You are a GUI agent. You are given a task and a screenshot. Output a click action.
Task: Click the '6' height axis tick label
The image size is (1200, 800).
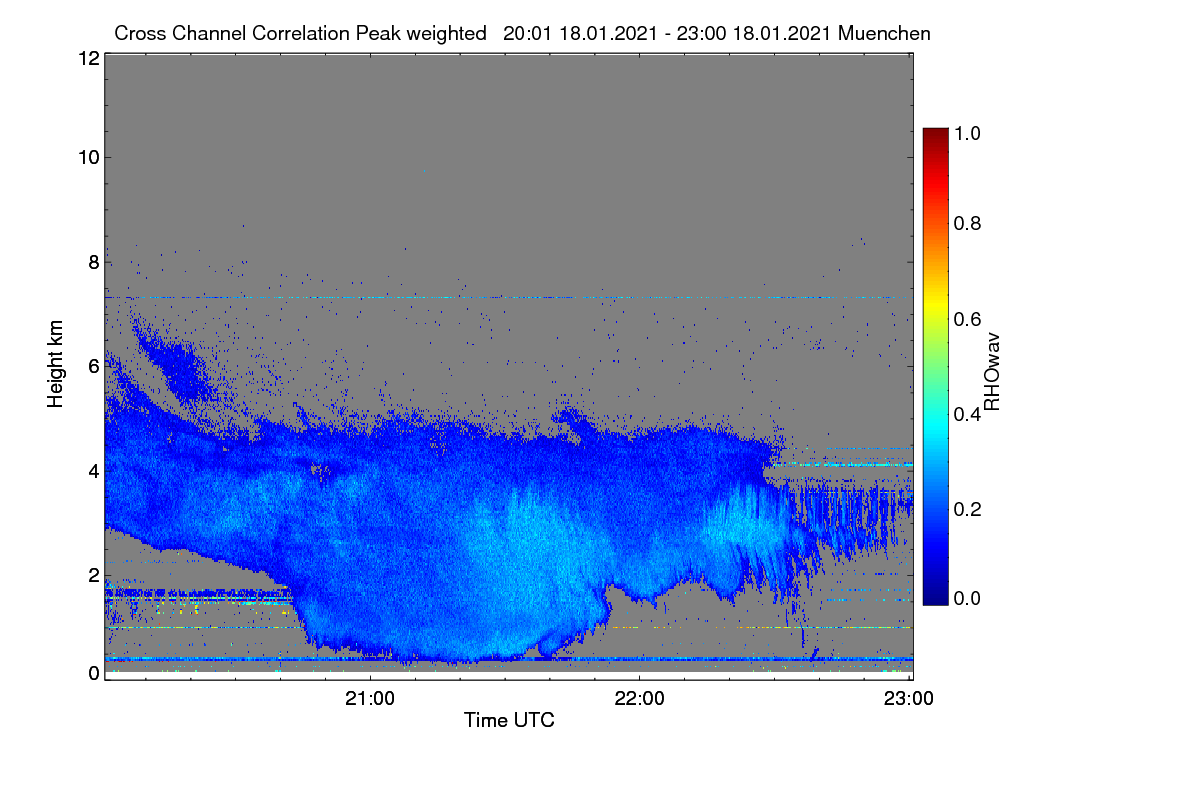click(93, 366)
